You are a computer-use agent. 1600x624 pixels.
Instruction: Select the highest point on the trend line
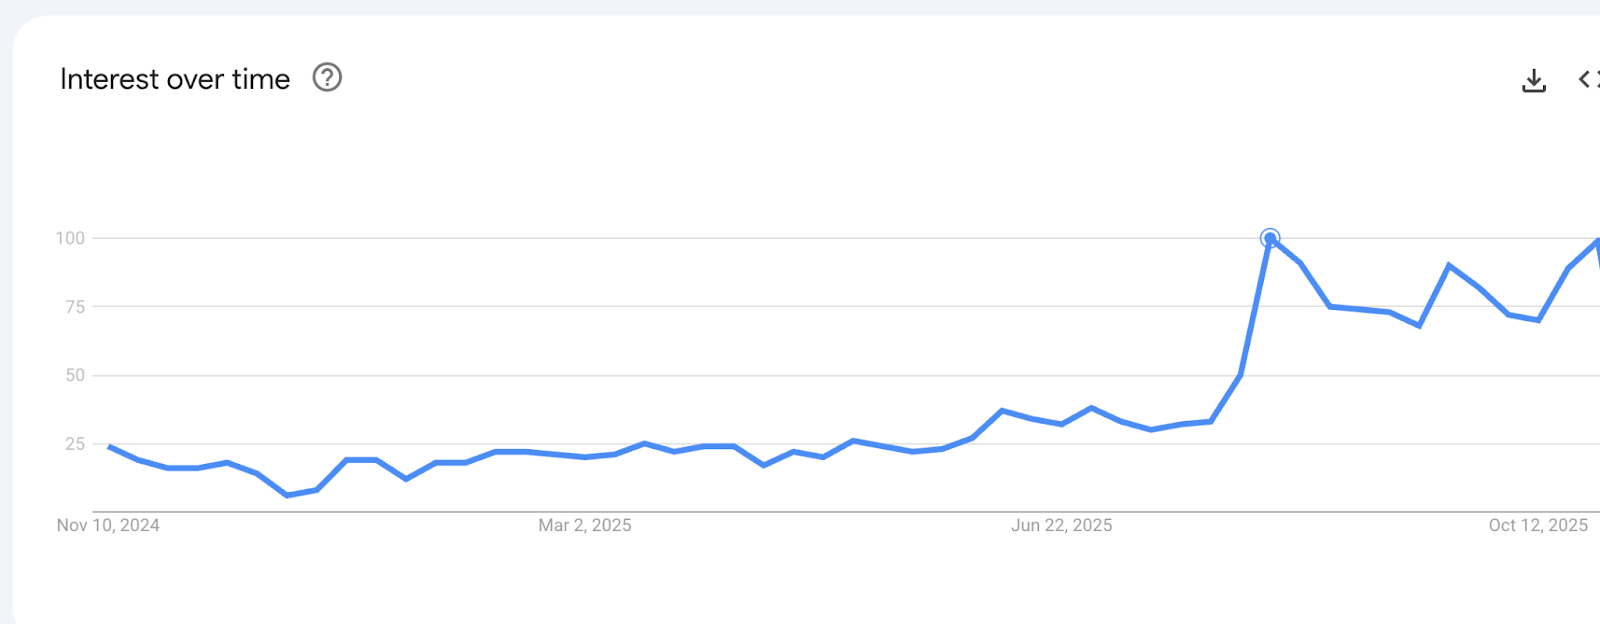click(x=1270, y=238)
